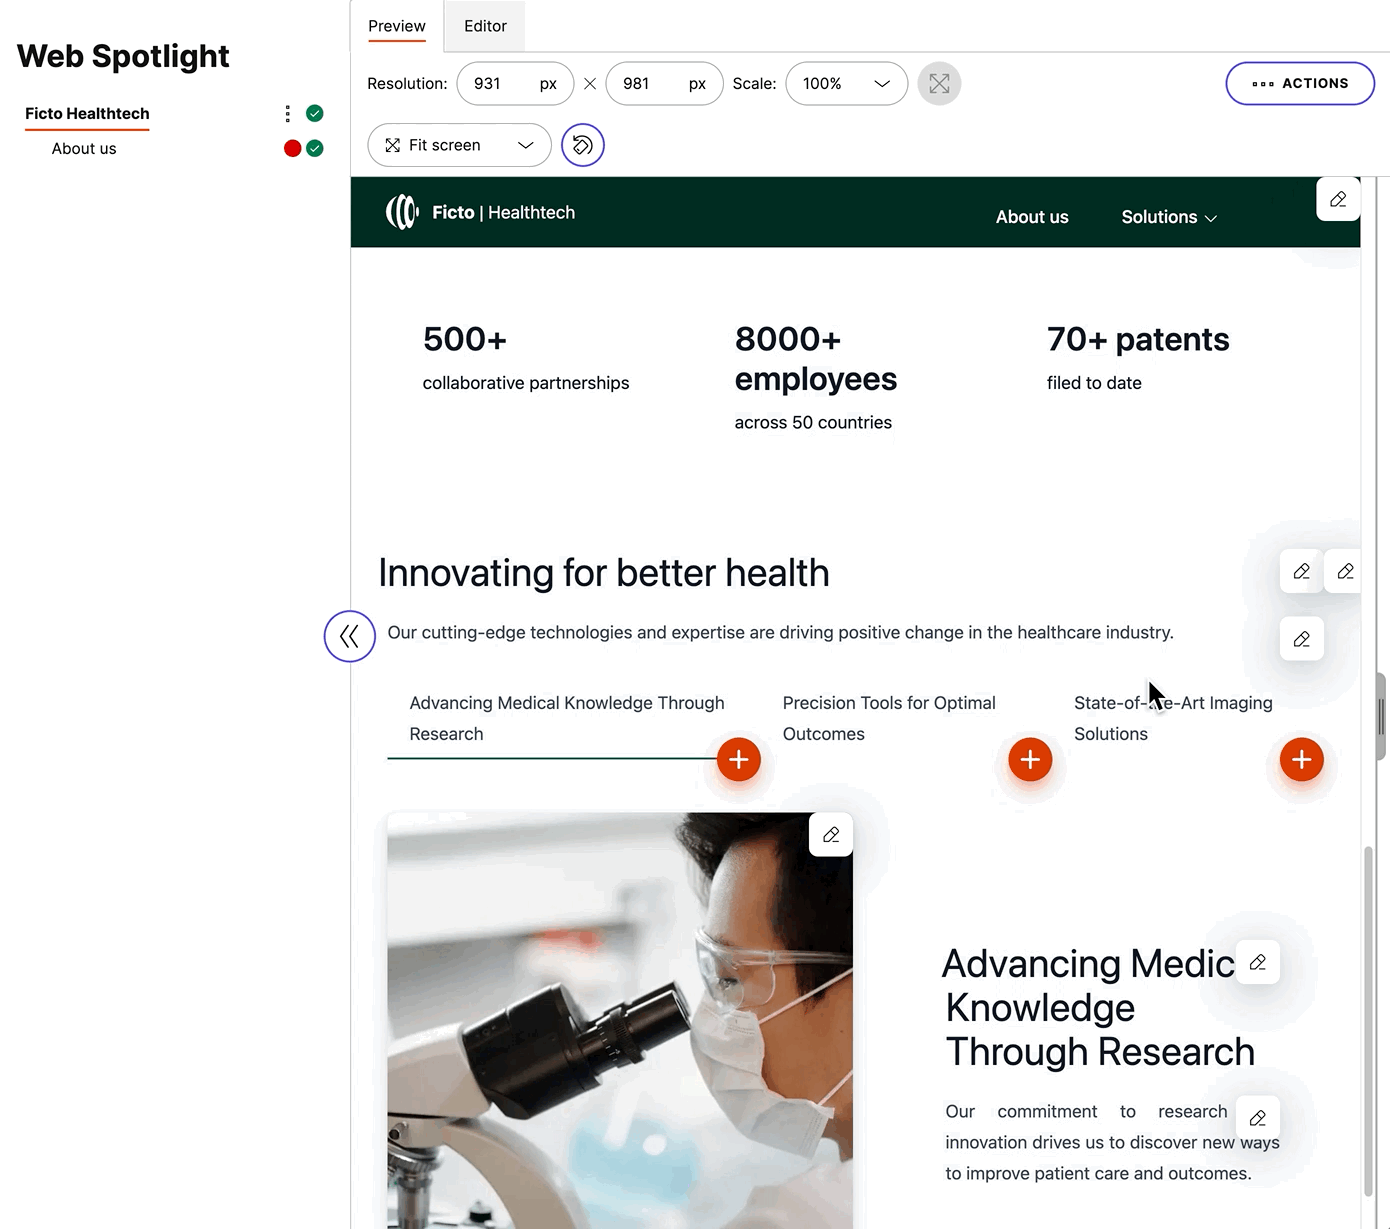Open the Fit screen dropdown

(x=458, y=145)
